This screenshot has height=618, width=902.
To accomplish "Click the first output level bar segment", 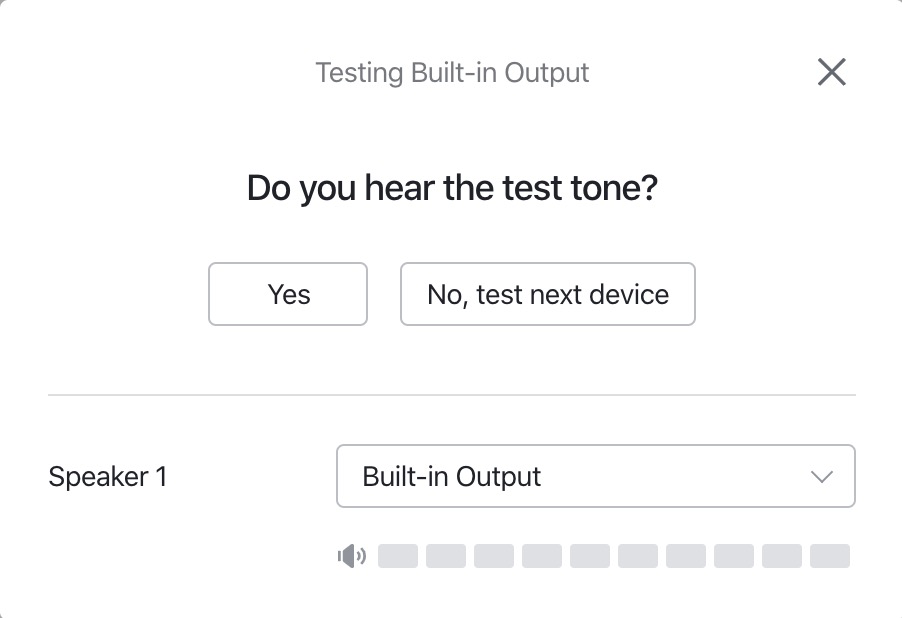I will pos(398,556).
